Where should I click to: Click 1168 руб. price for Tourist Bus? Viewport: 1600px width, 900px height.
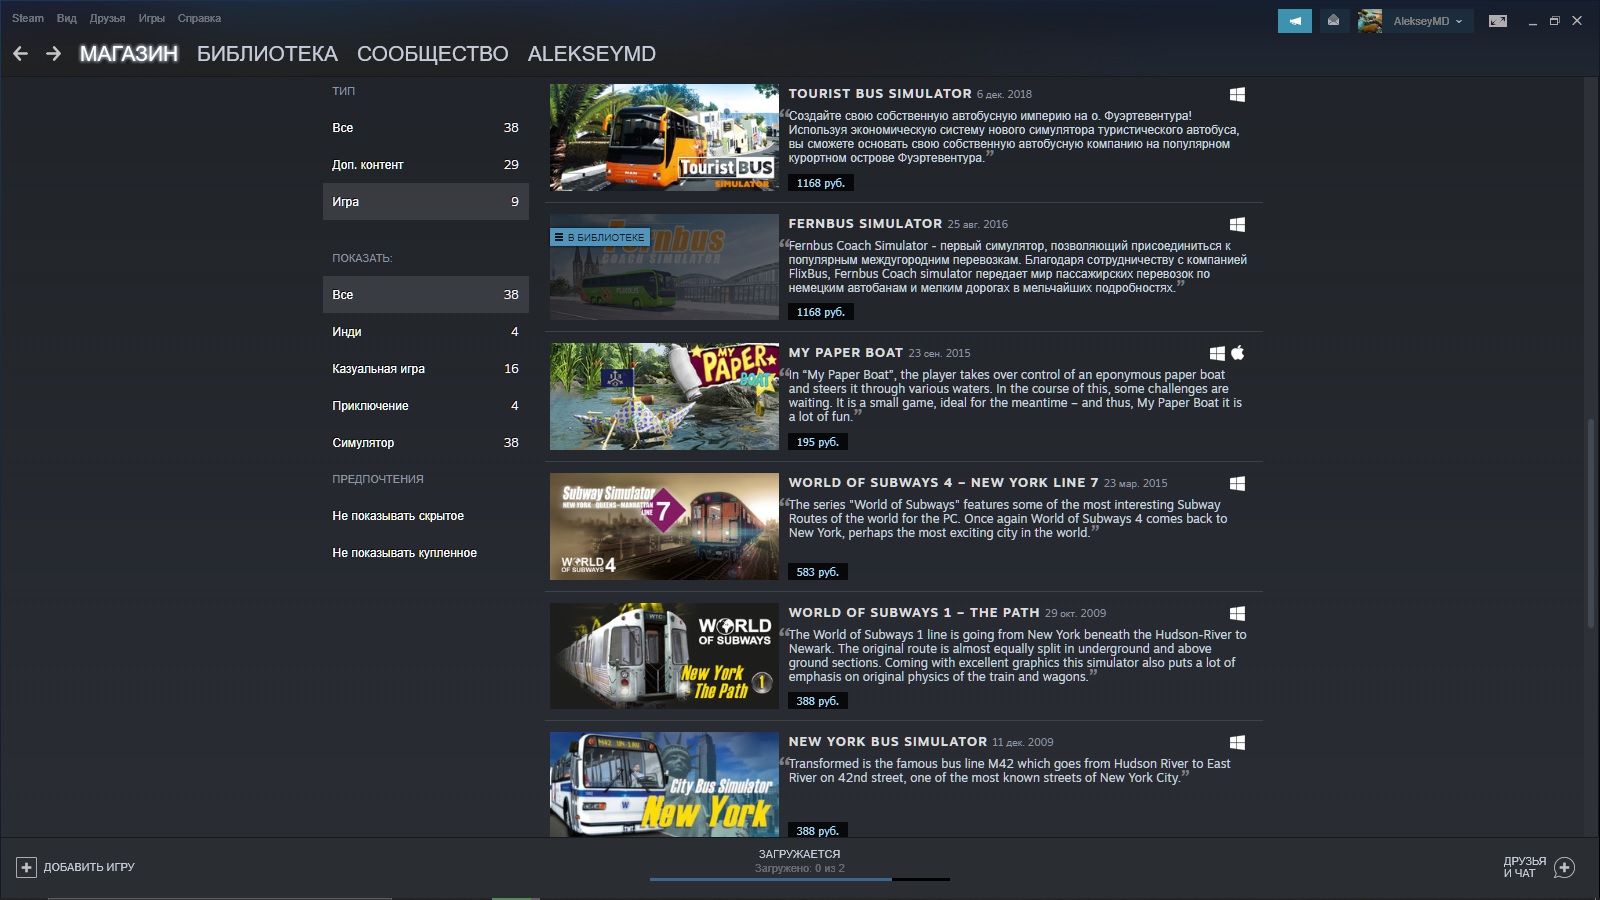click(821, 183)
